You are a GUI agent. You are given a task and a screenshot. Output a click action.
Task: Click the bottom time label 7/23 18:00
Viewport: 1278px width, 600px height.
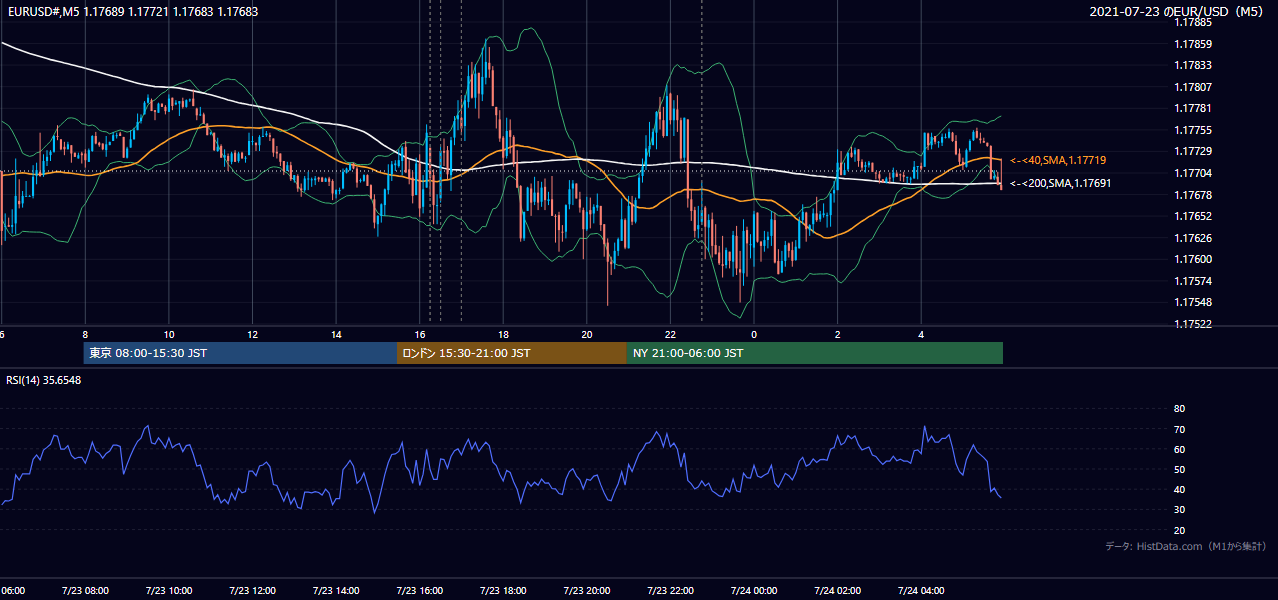pos(503,590)
